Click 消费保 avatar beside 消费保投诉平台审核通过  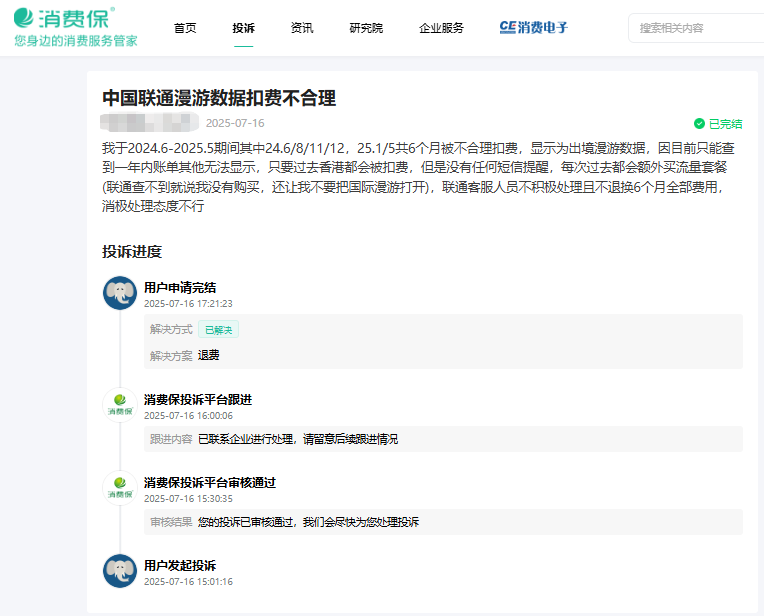coord(120,488)
